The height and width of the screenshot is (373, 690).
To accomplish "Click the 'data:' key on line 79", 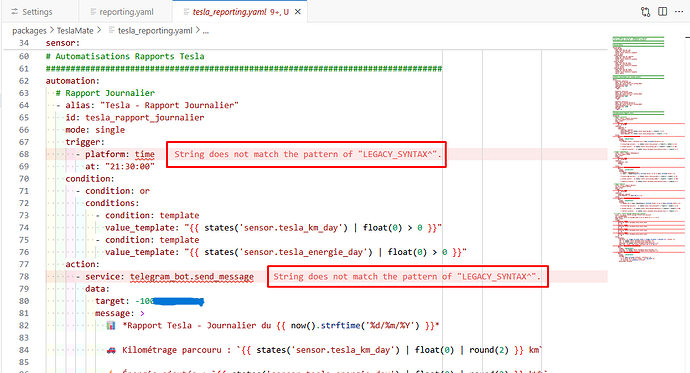I will [x=97, y=289].
